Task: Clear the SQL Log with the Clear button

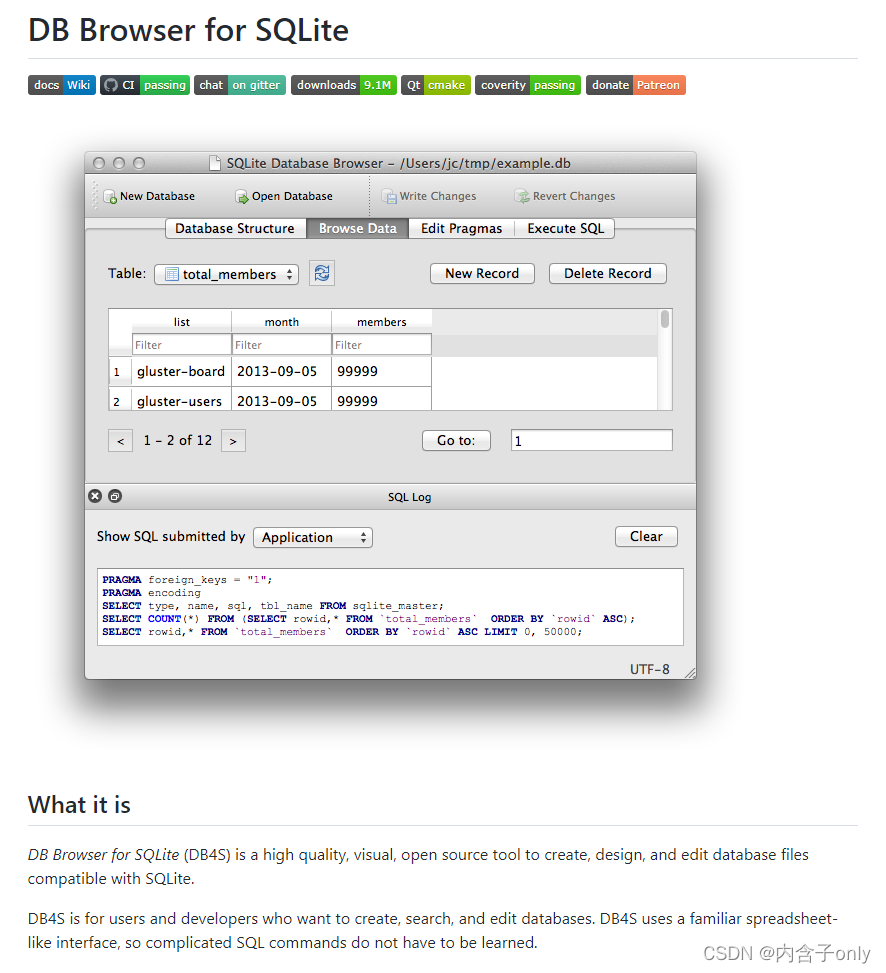Action: point(645,536)
